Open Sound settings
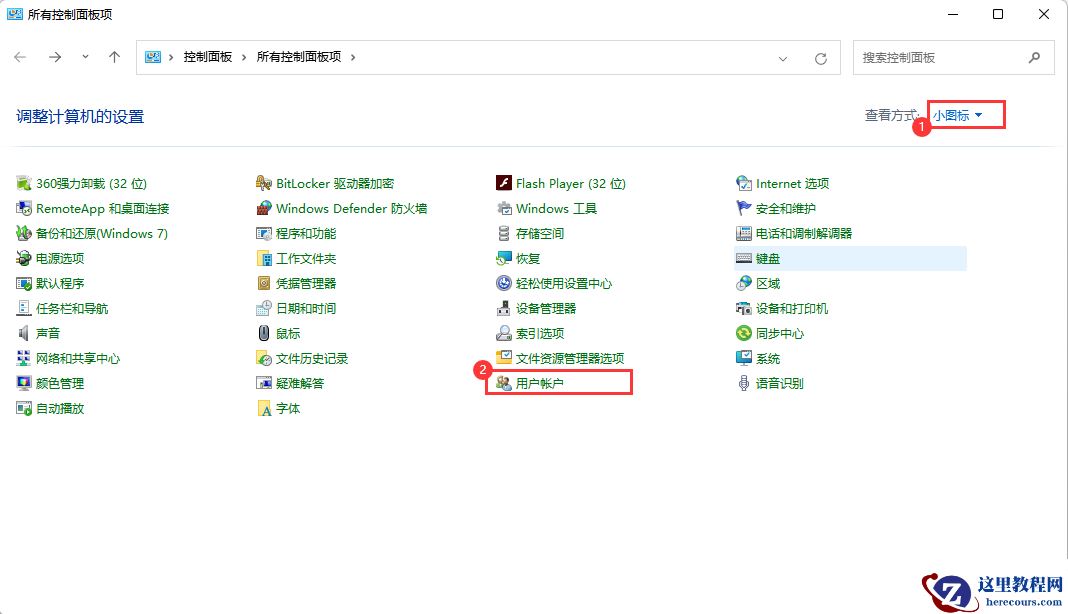The image size is (1068, 614). point(47,332)
